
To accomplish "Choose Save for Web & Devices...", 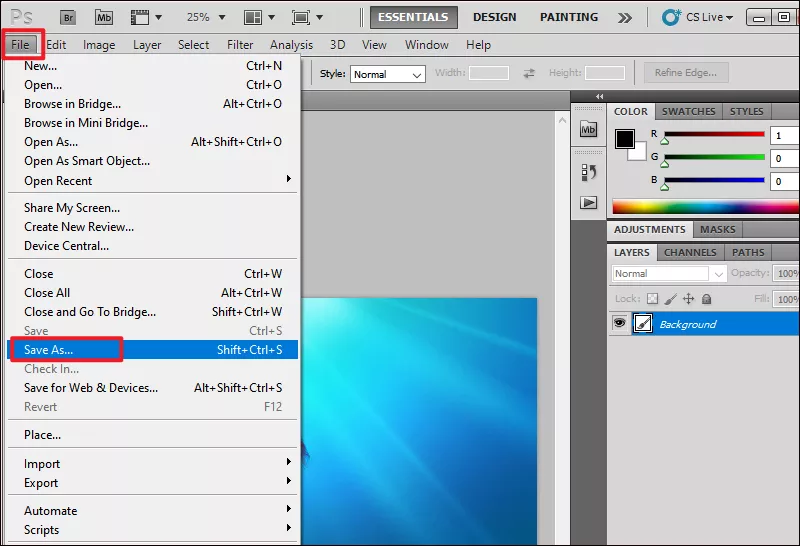I will 153,388.
